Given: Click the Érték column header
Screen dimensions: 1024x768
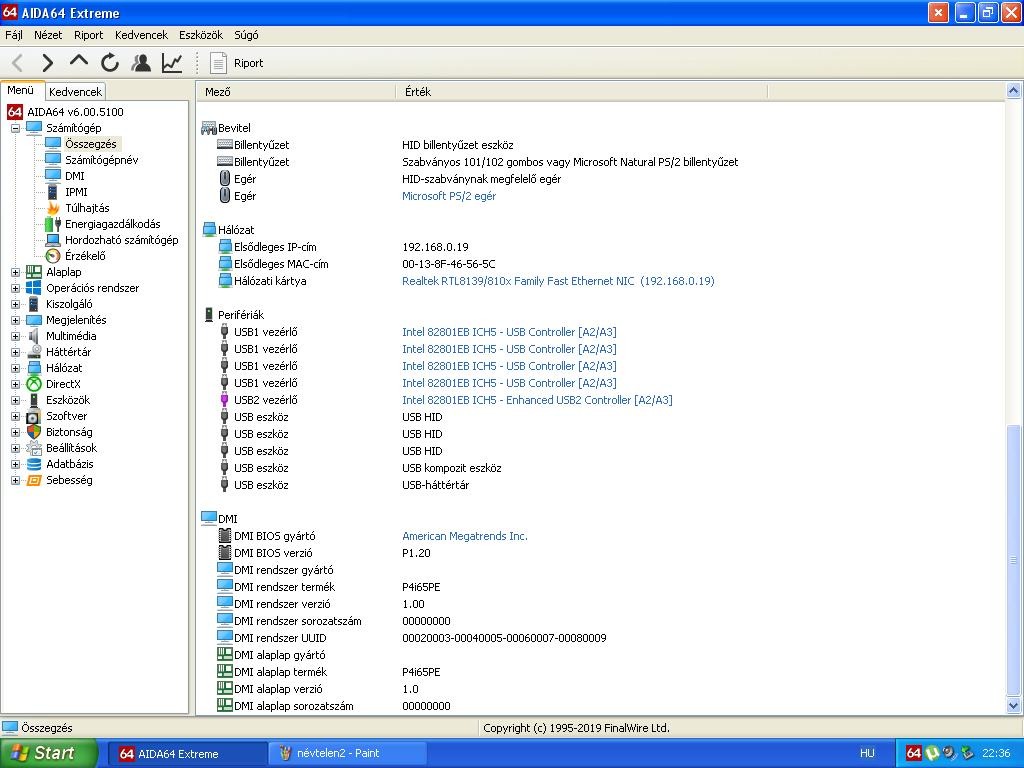Looking at the screenshot, I should [x=581, y=92].
